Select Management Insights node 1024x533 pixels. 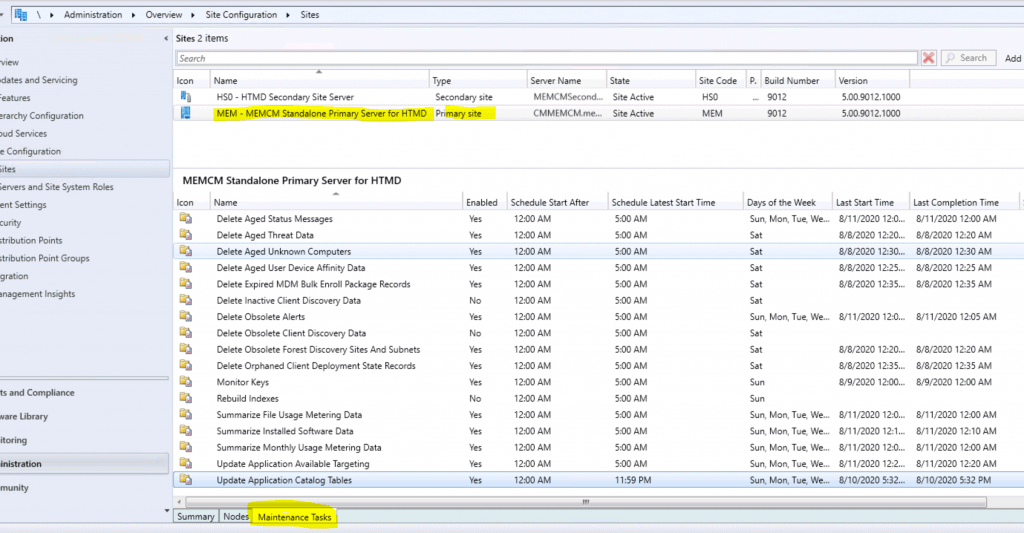[x=38, y=294]
